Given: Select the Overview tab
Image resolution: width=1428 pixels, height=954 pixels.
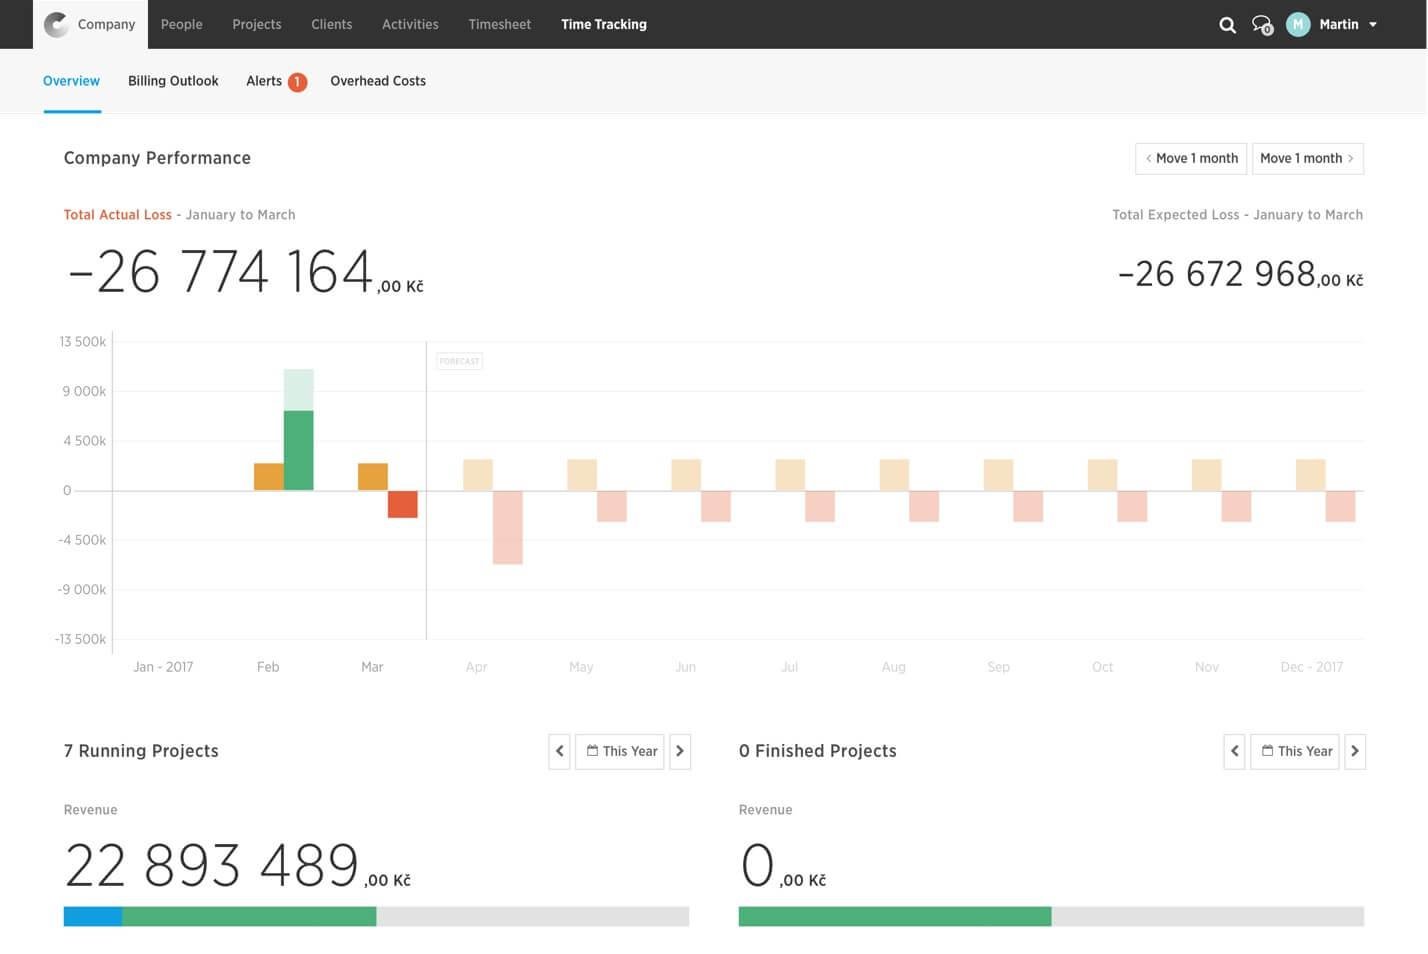Looking at the screenshot, I should point(72,81).
